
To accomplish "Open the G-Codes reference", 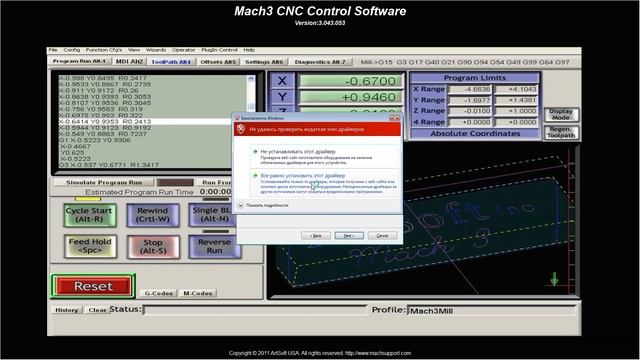I will (158, 293).
